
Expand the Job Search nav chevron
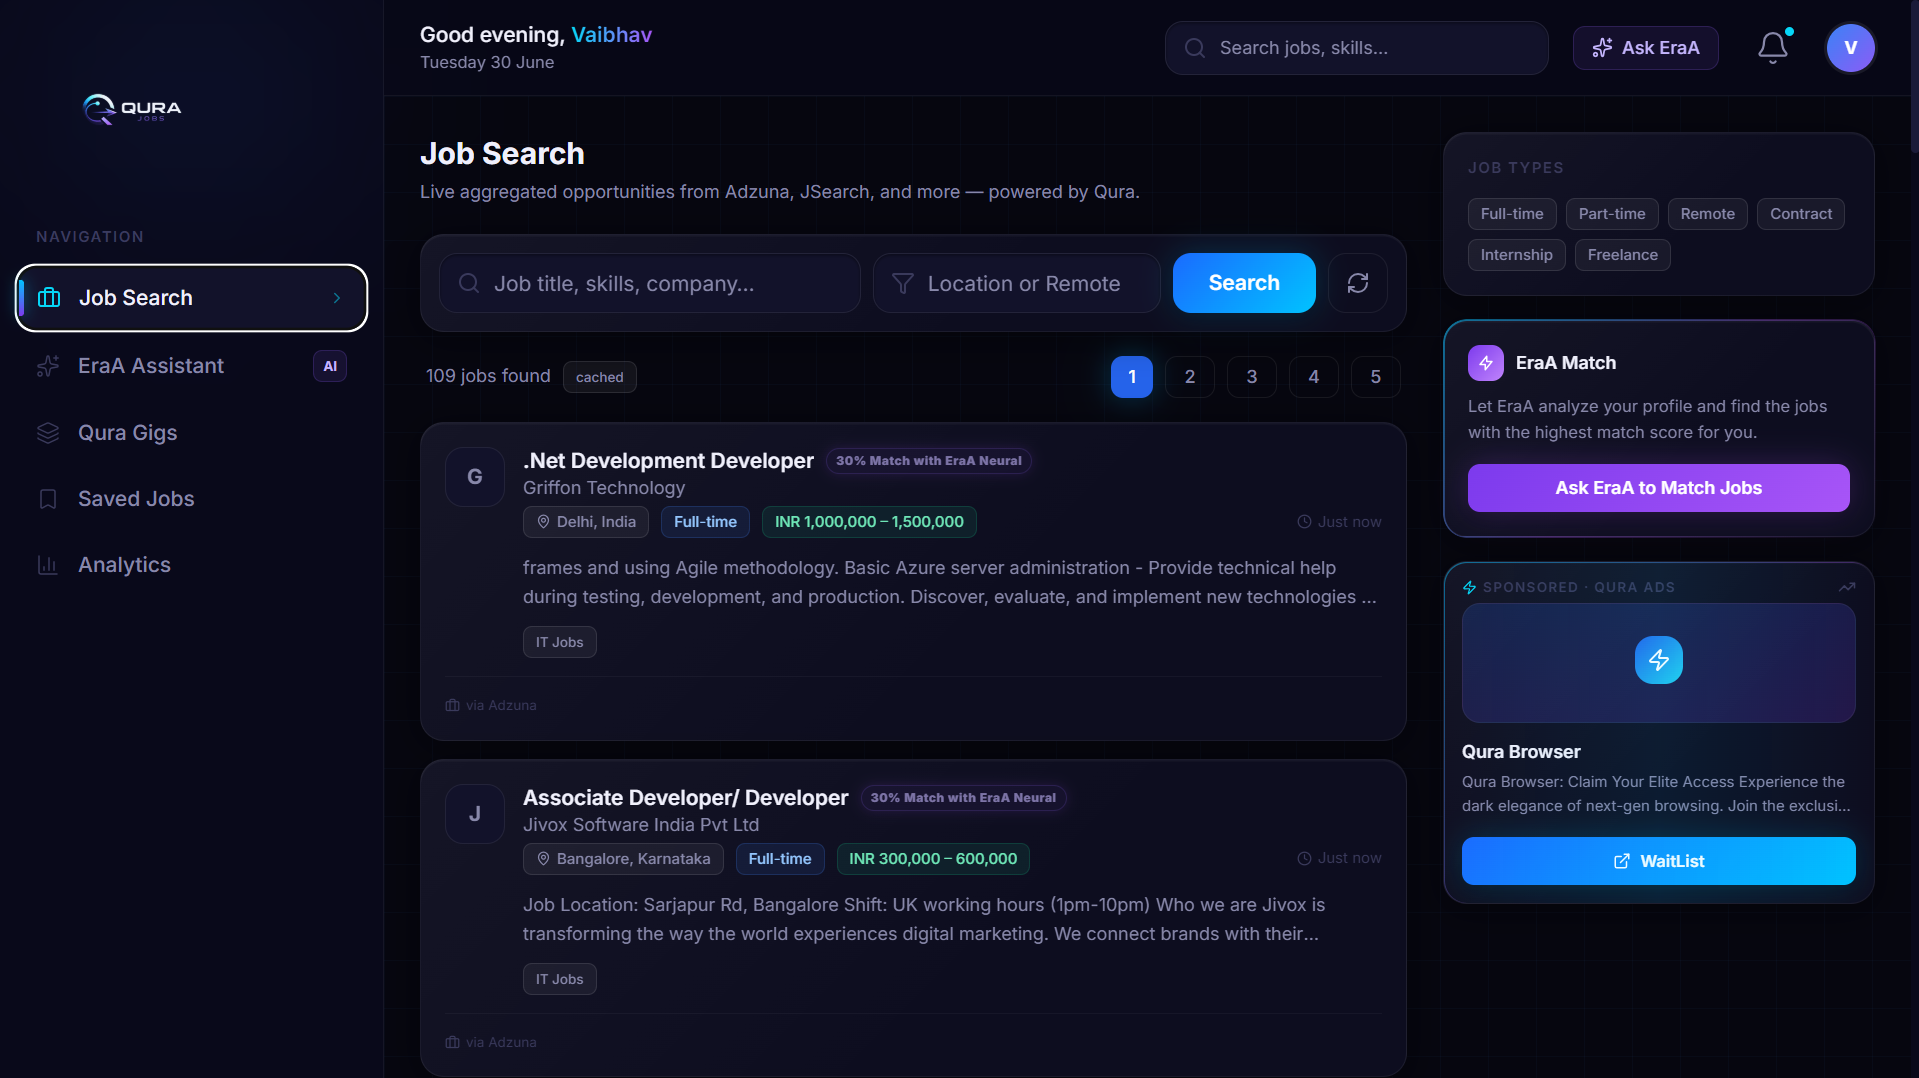337,298
